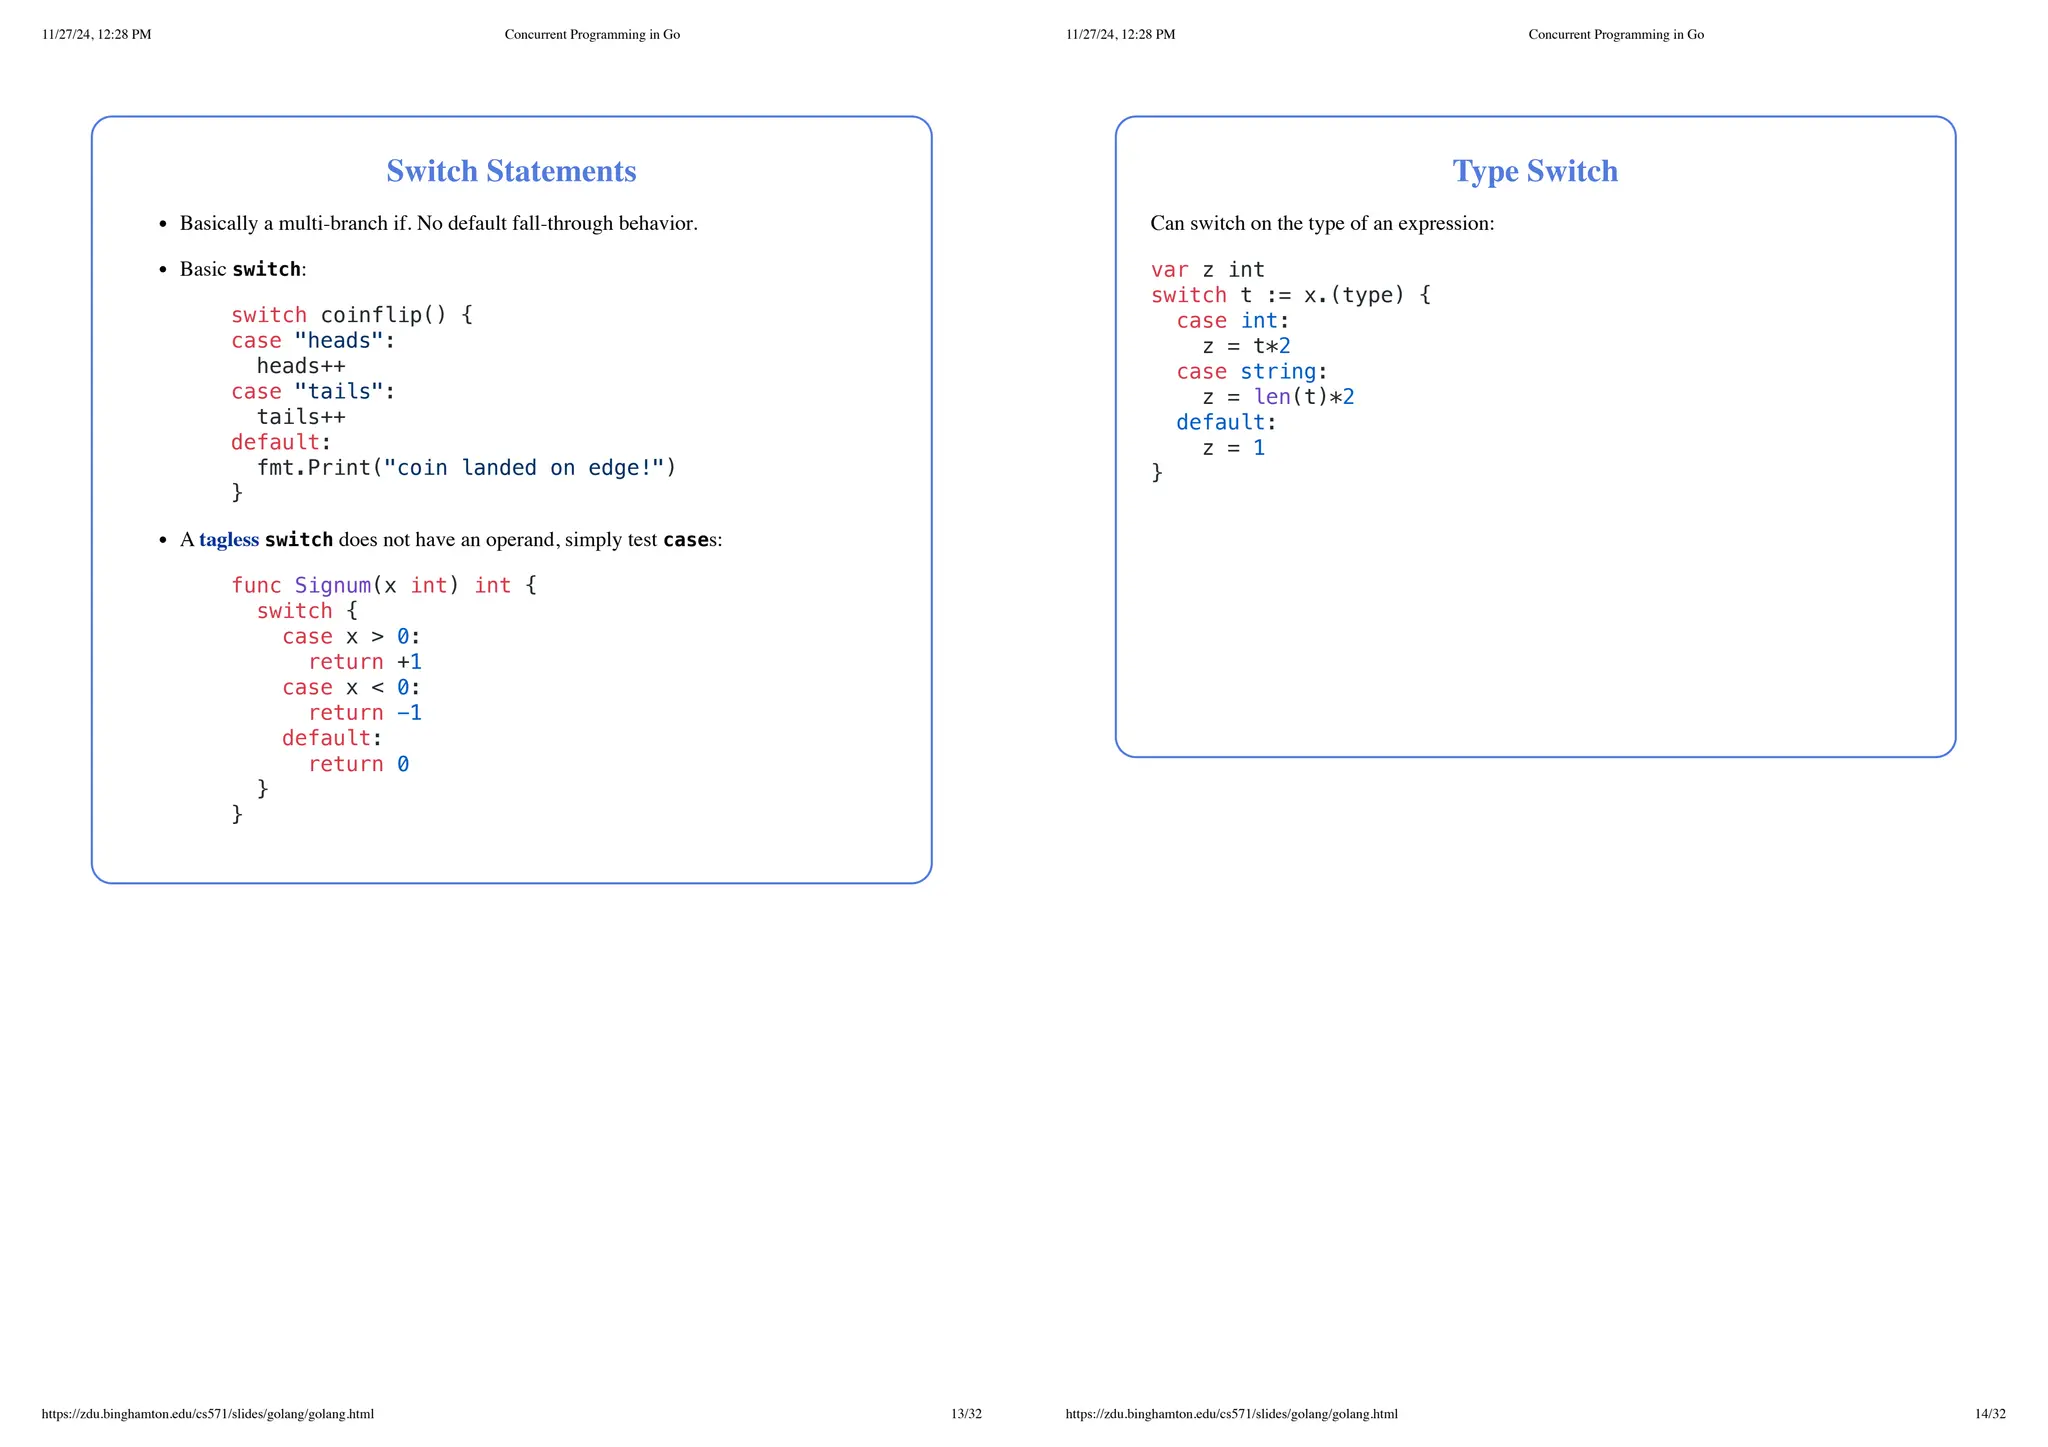Click the code line 'case string:'

pyautogui.click(x=1253, y=372)
